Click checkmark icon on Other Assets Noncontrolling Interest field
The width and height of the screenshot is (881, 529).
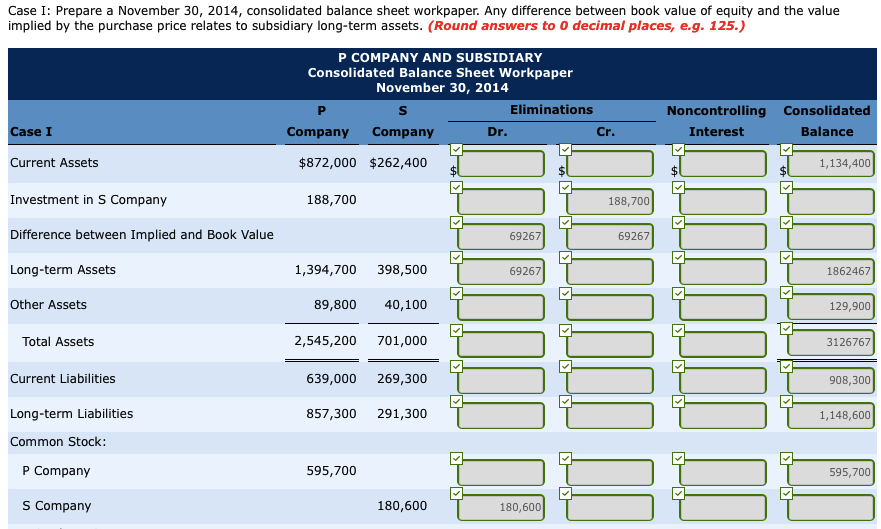676,292
